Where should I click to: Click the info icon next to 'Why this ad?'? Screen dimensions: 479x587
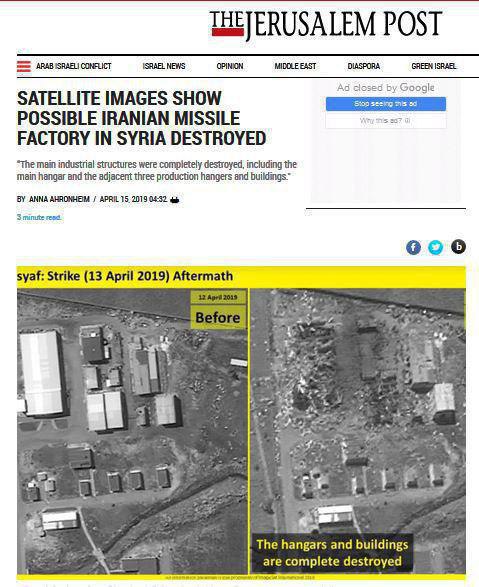tap(408, 121)
